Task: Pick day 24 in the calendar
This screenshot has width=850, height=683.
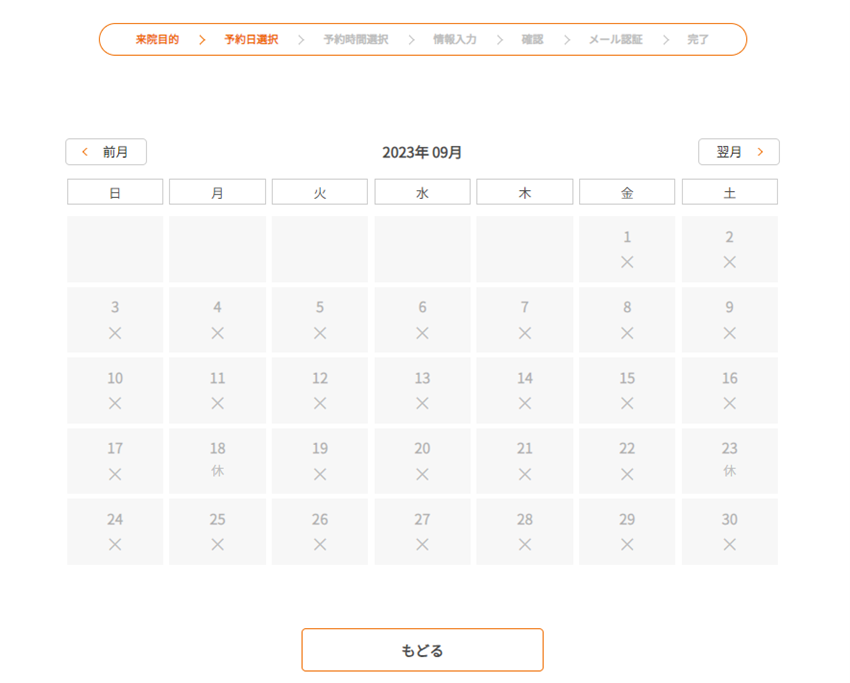Action: [115, 532]
